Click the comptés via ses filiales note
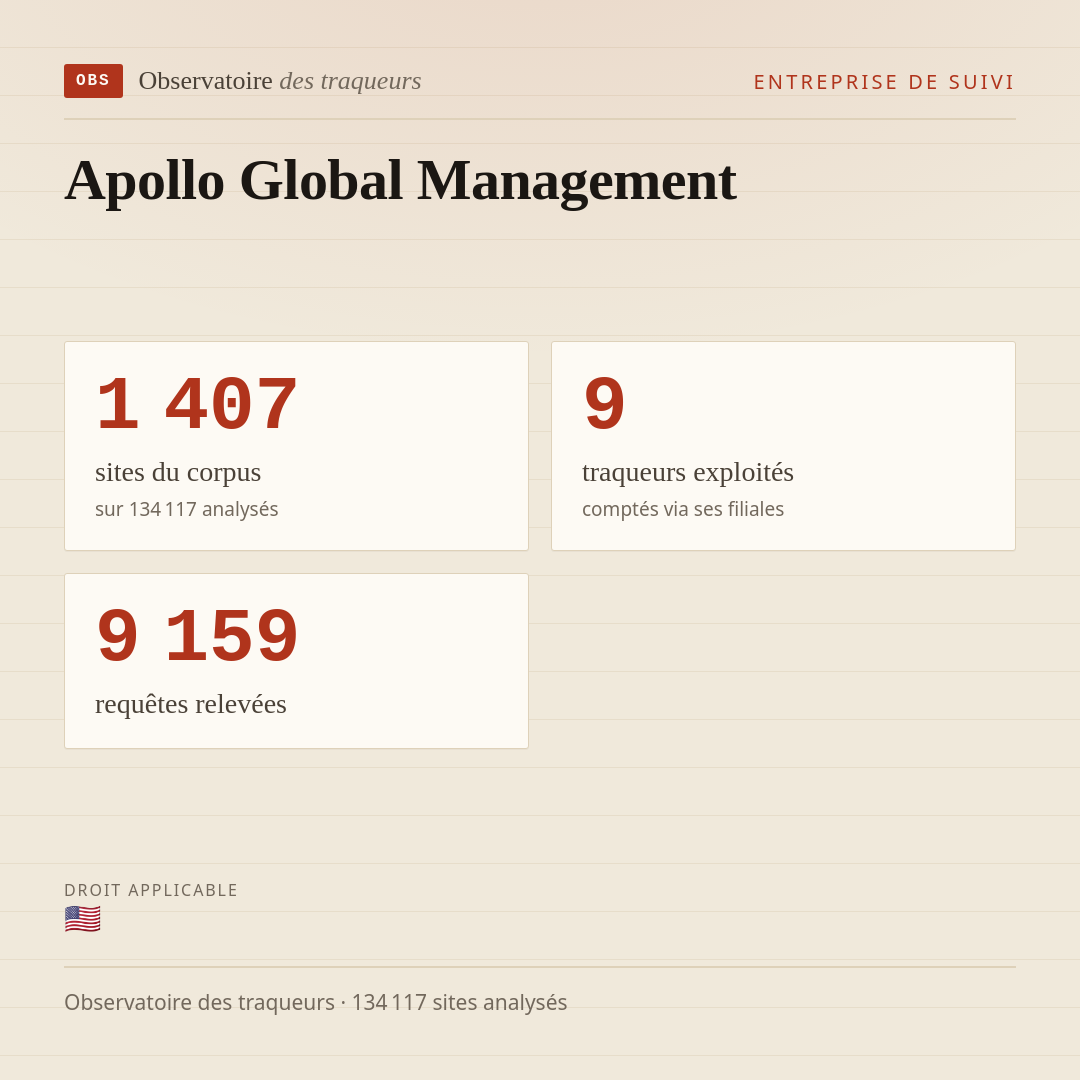Viewport: 1080px width, 1080px height. (683, 509)
